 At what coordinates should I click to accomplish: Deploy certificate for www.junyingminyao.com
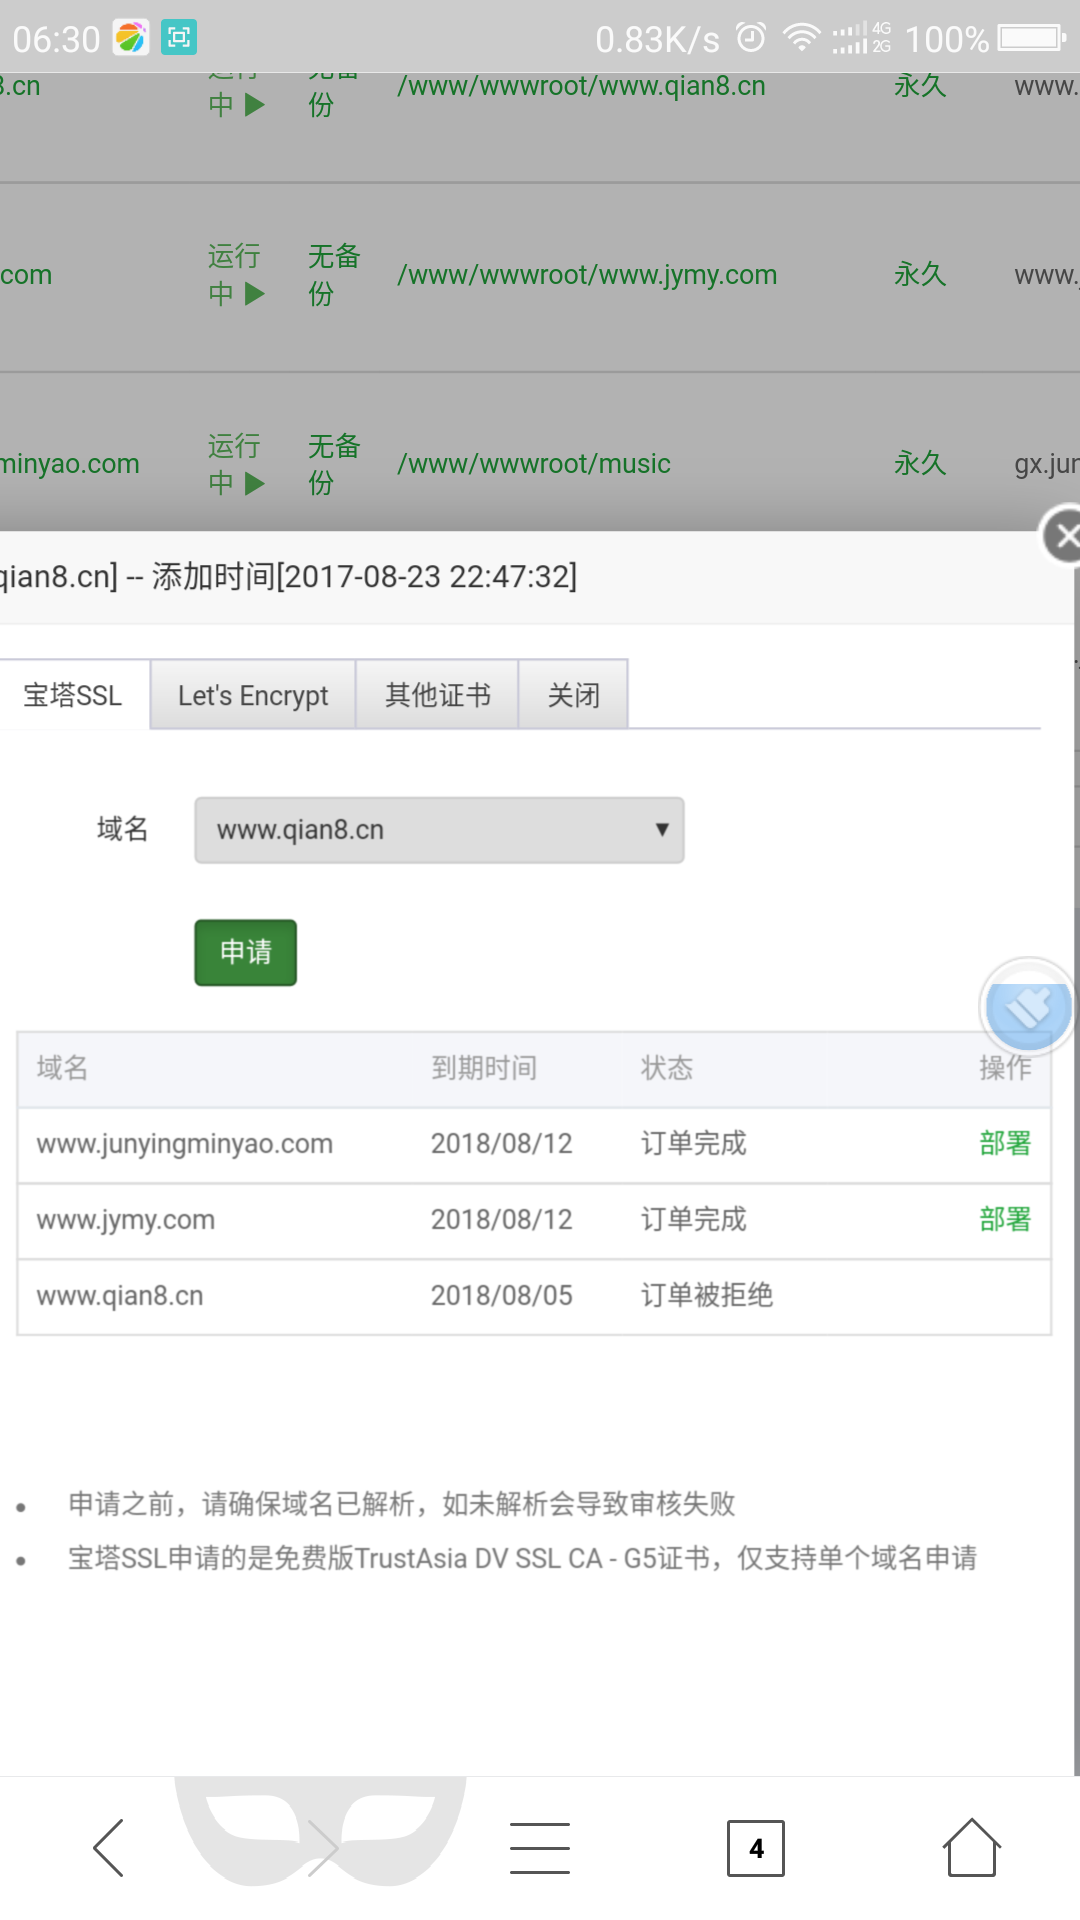pyautogui.click(x=1005, y=1143)
